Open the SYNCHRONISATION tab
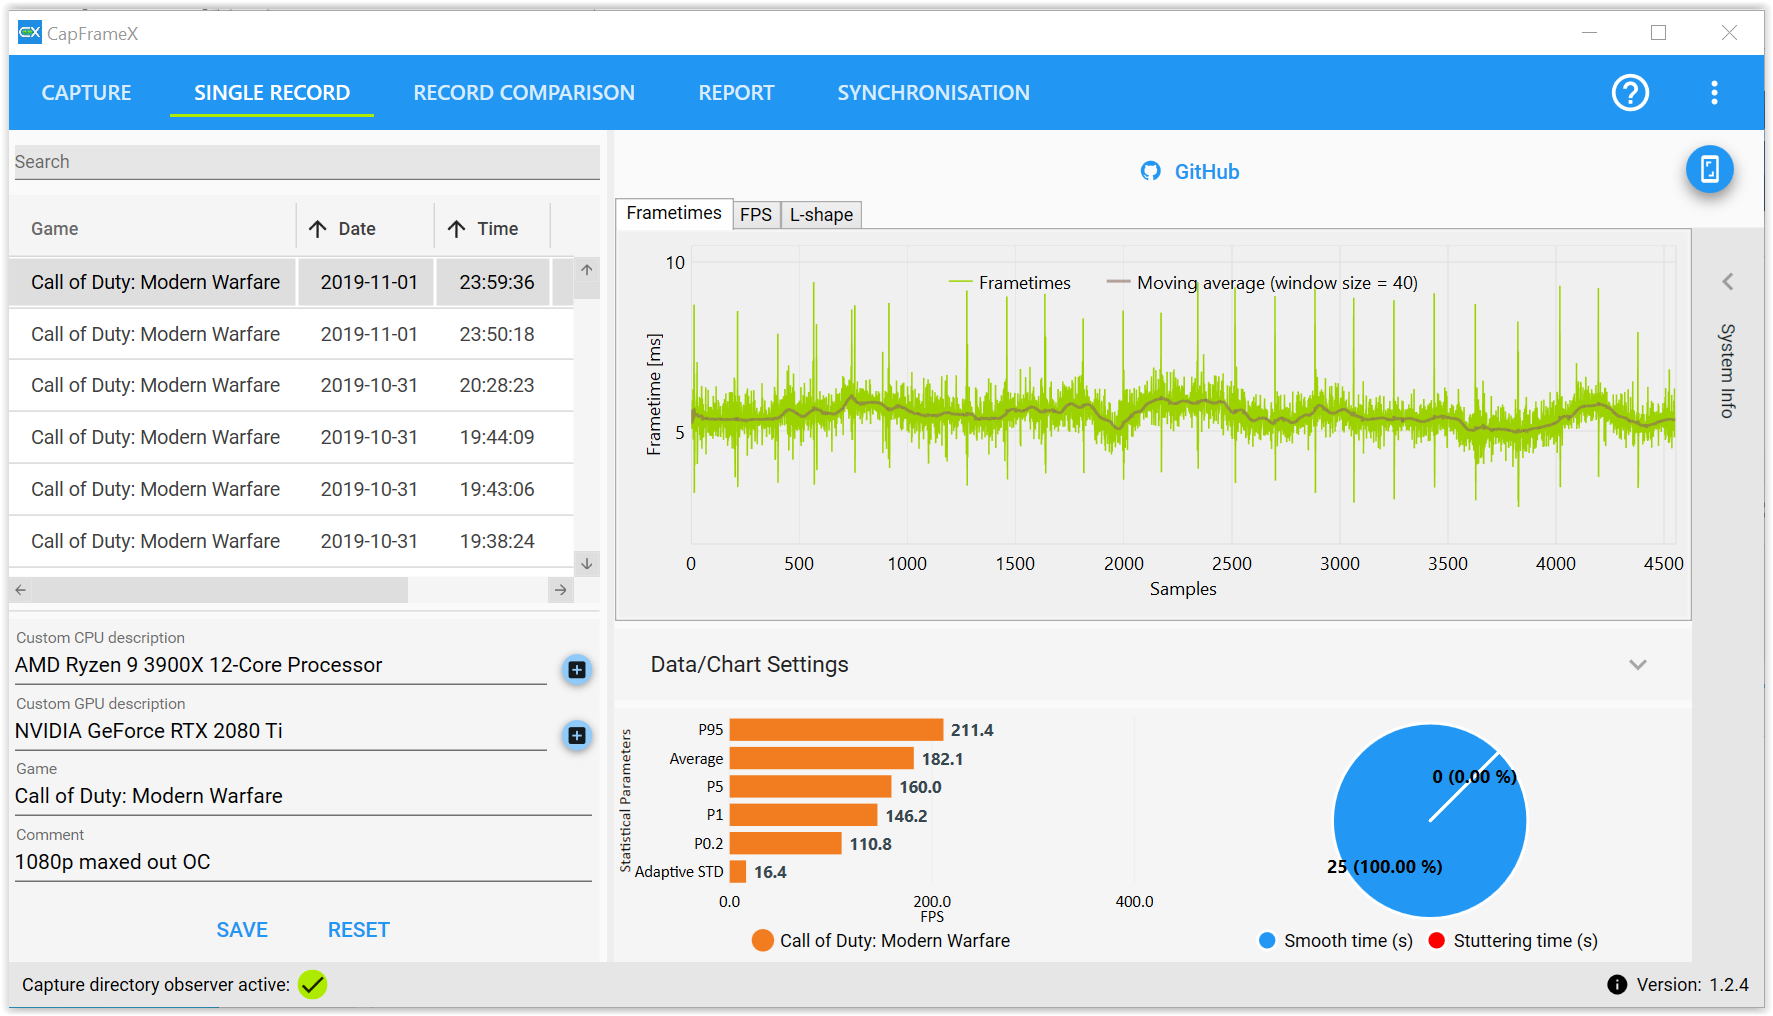 [x=933, y=93]
